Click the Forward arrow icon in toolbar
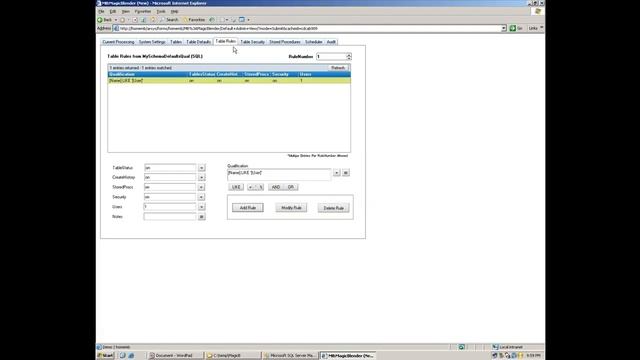This screenshot has width=640, height=360. 122,20
